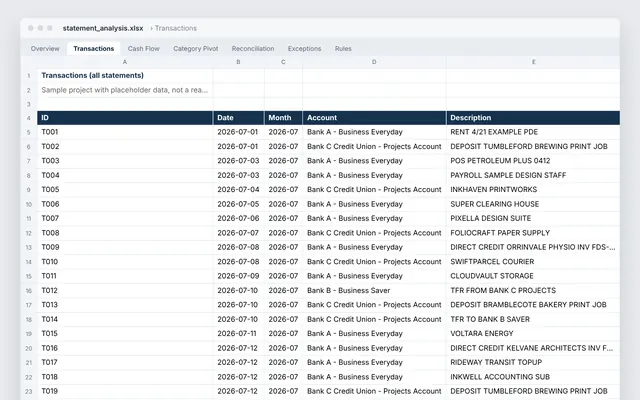Select cell T017
This screenshot has width=640, height=400.
point(124,362)
